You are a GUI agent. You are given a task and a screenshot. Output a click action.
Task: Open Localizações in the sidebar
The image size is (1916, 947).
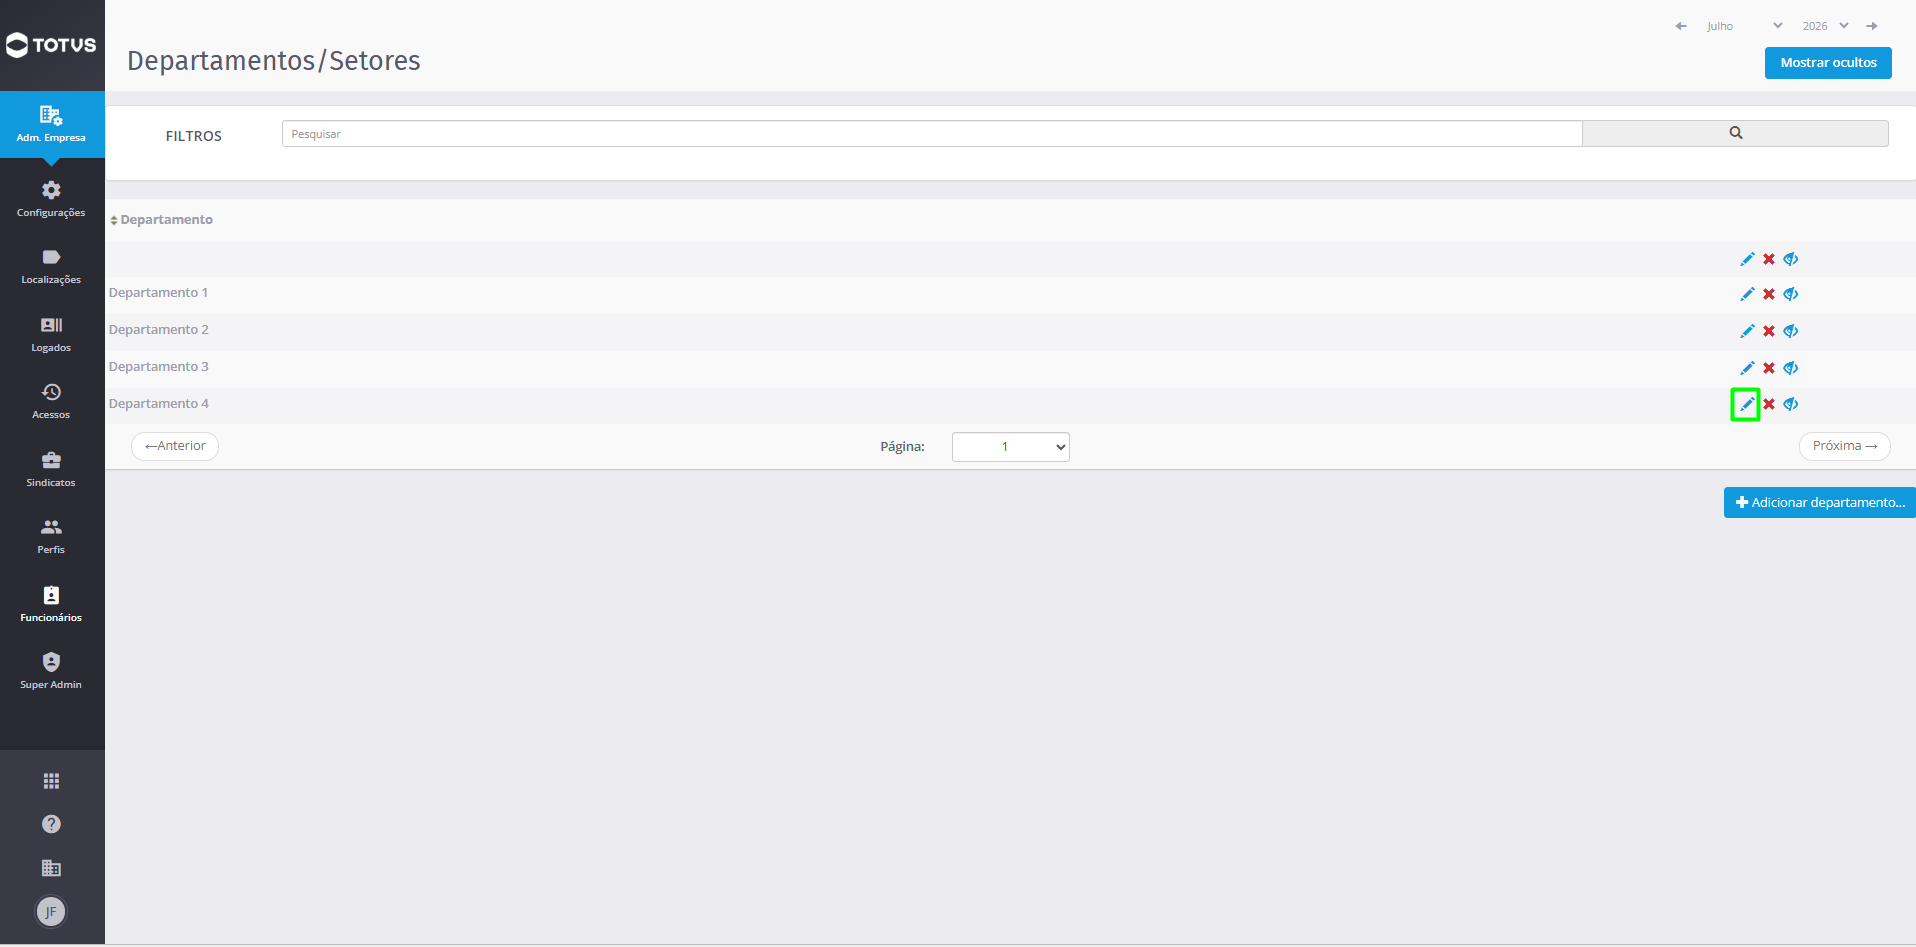pyautogui.click(x=51, y=266)
